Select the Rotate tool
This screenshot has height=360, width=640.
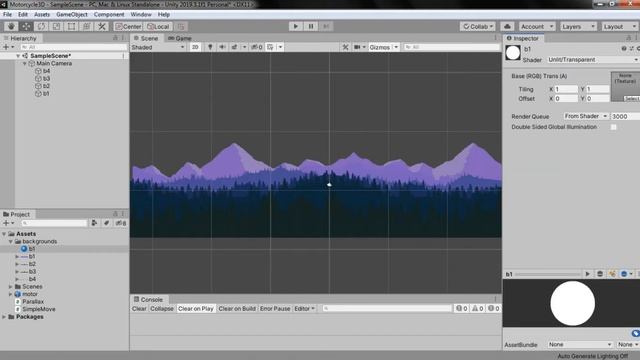pos(41,27)
